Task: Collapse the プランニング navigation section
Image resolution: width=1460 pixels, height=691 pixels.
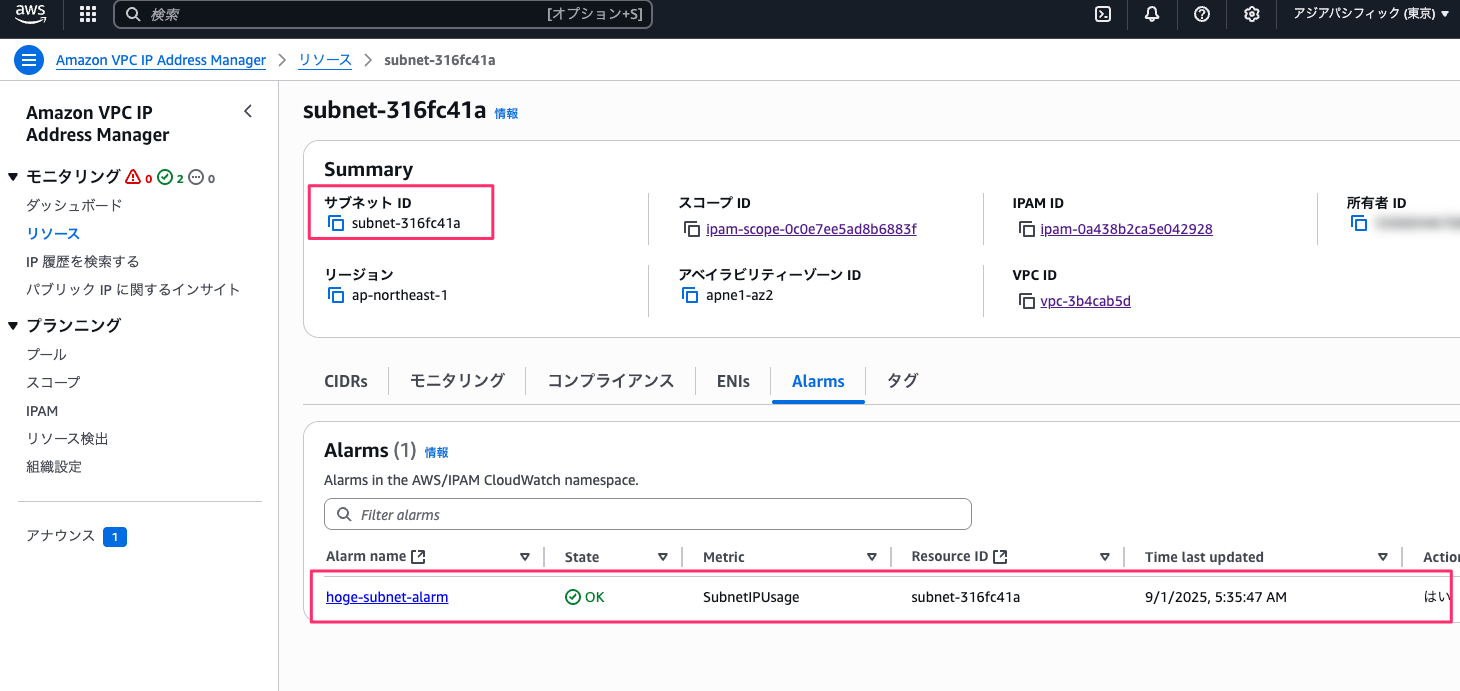Action: pos(13,325)
